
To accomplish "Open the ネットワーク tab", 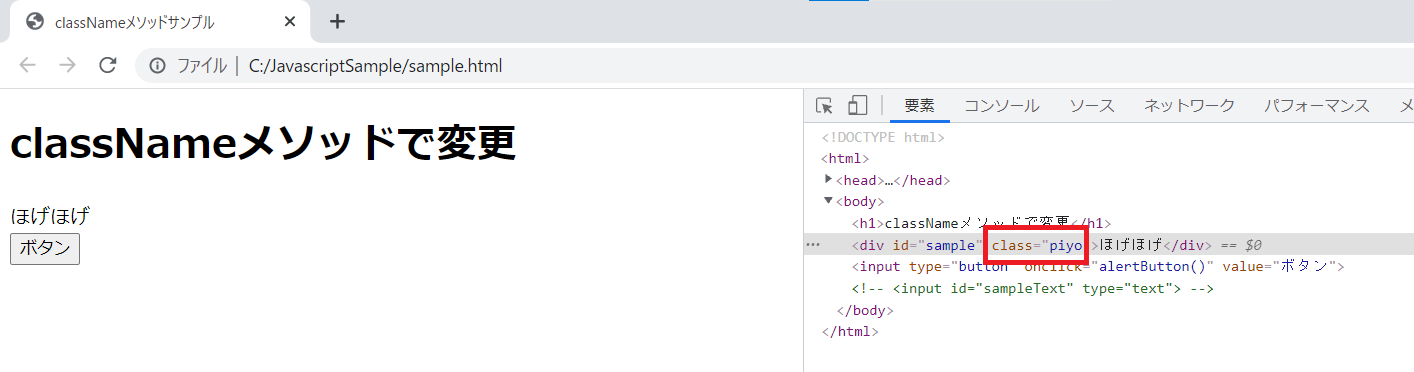I will click(x=1189, y=106).
